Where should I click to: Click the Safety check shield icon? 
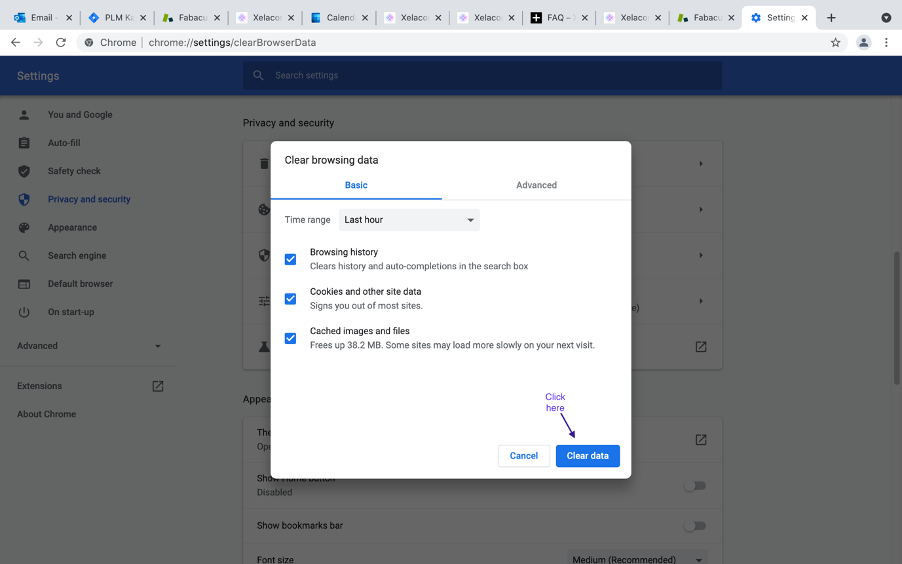click(25, 171)
